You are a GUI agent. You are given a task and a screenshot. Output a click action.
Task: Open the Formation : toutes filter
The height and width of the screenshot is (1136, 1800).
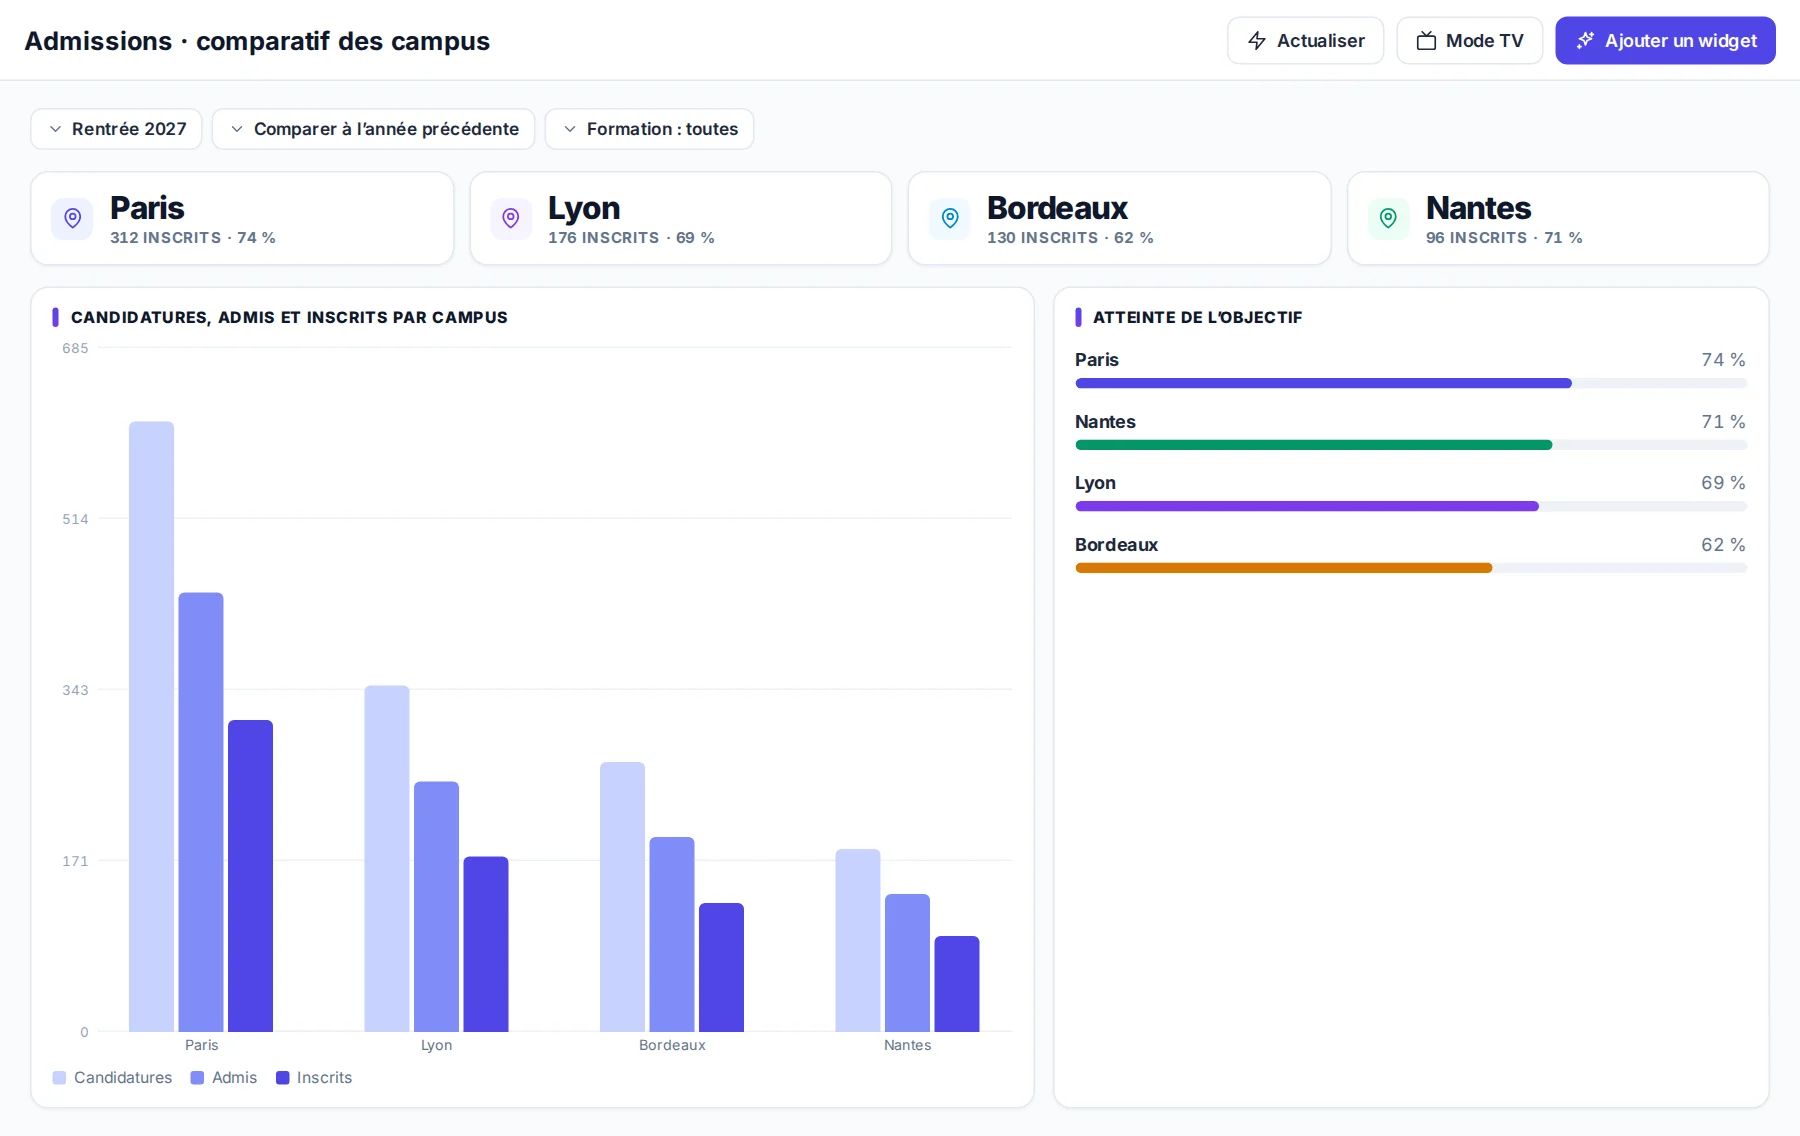point(649,129)
